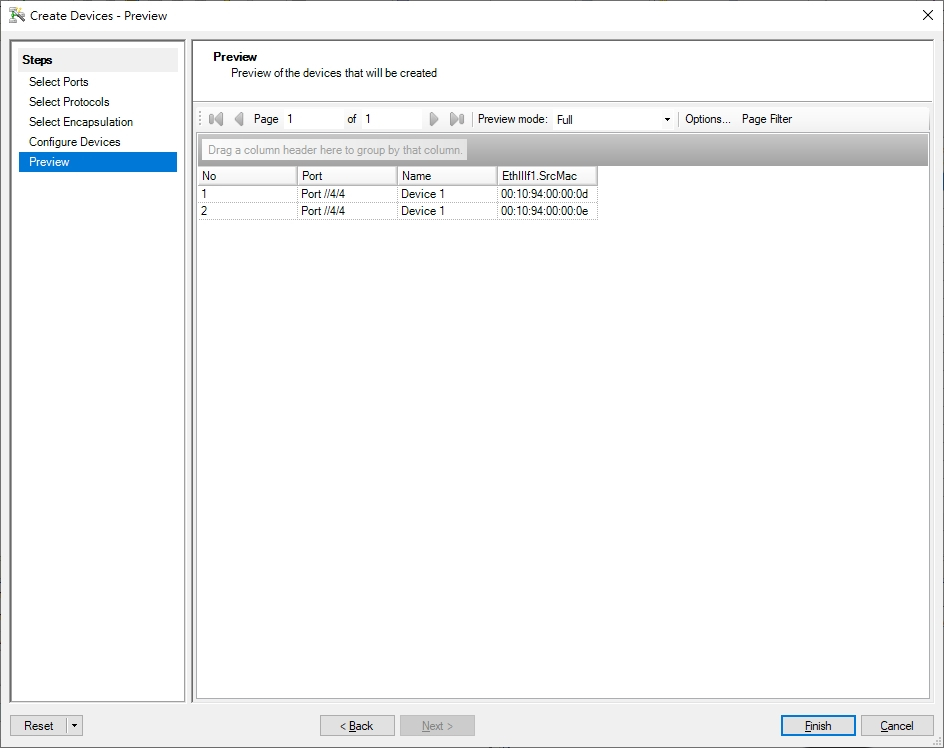
Task: Click the Reset button
Action: click(x=39, y=726)
